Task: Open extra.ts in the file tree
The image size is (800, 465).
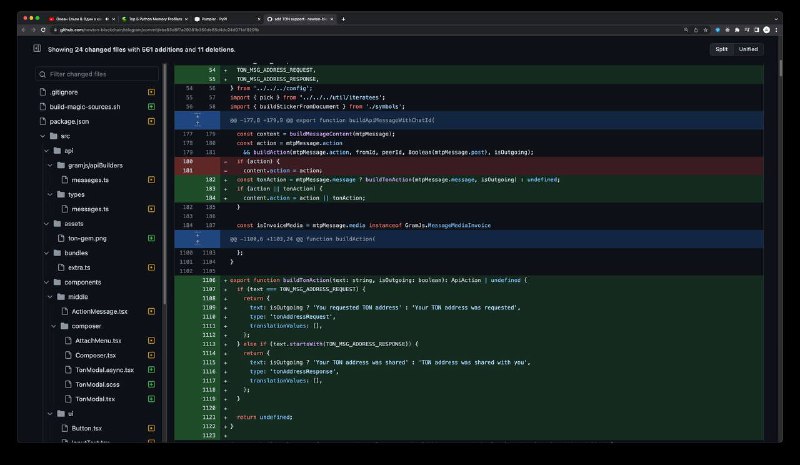Action: (x=79, y=267)
